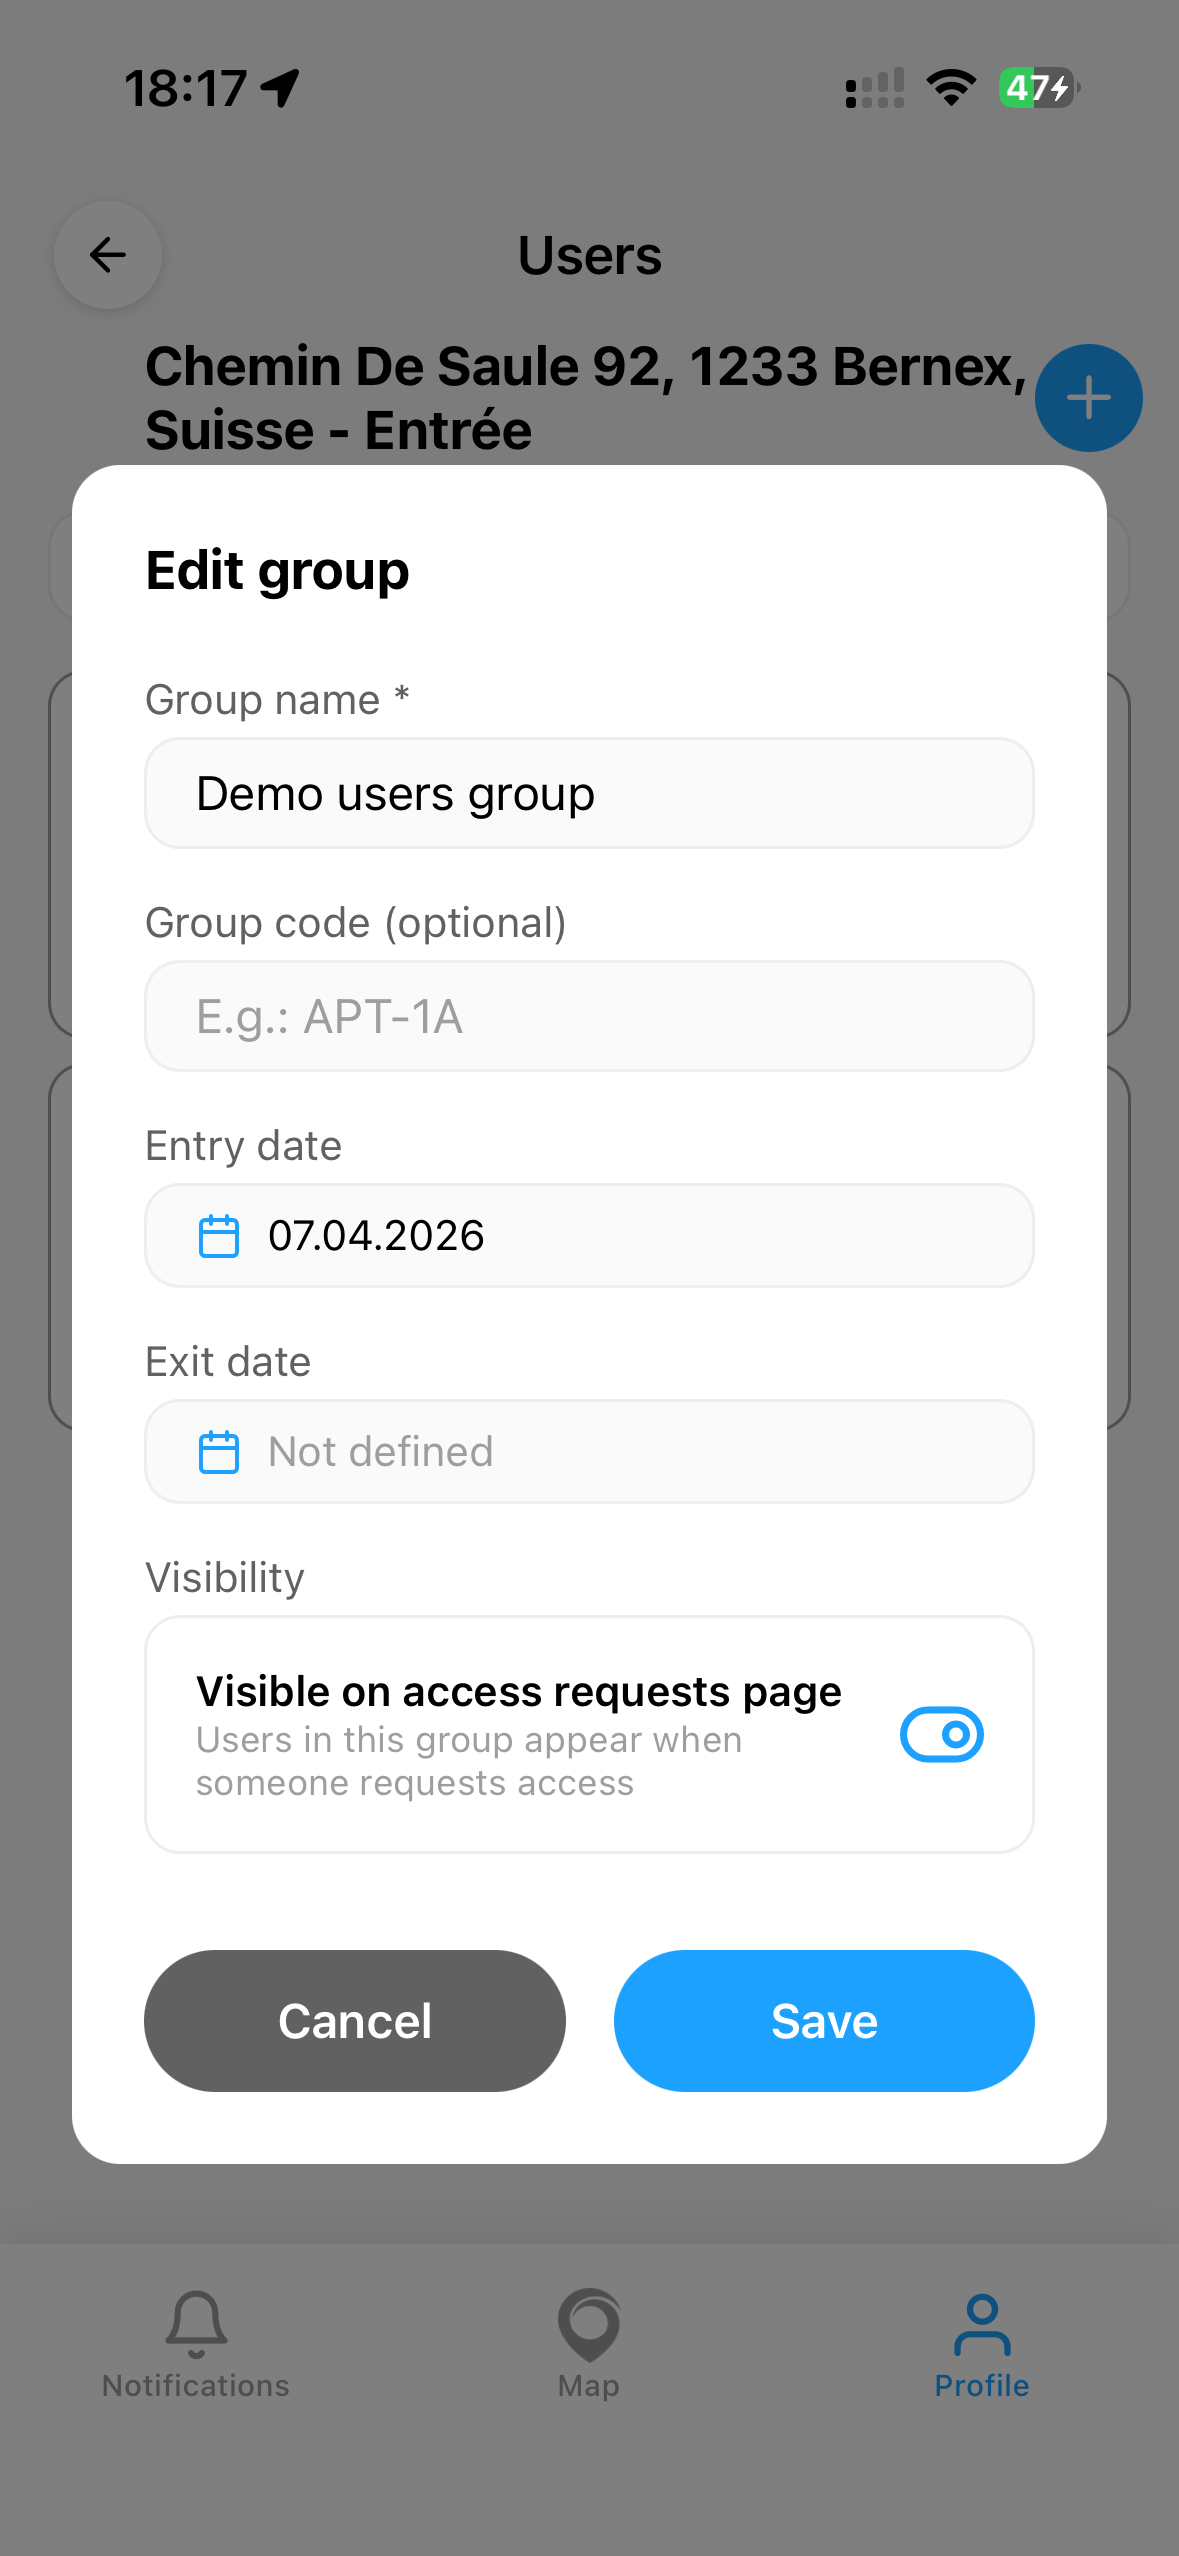1179x2556 pixels.
Task: Tap the location arrow in status bar
Action: coord(280,88)
